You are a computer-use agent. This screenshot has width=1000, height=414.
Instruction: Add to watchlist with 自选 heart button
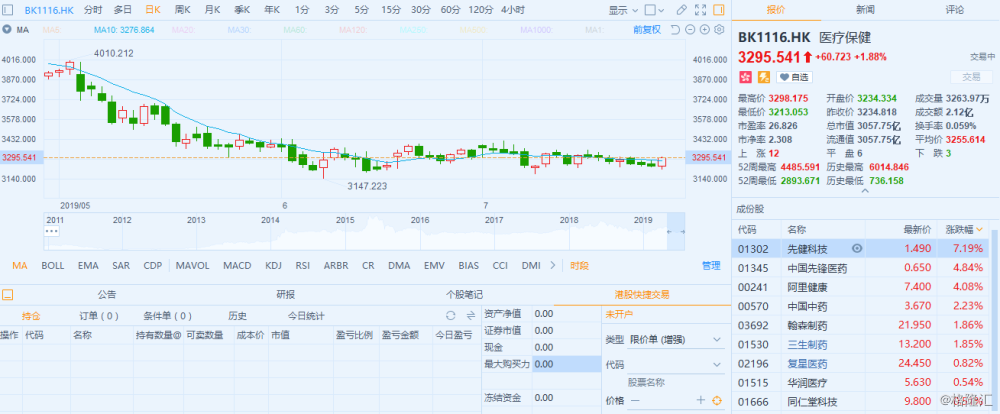point(795,76)
